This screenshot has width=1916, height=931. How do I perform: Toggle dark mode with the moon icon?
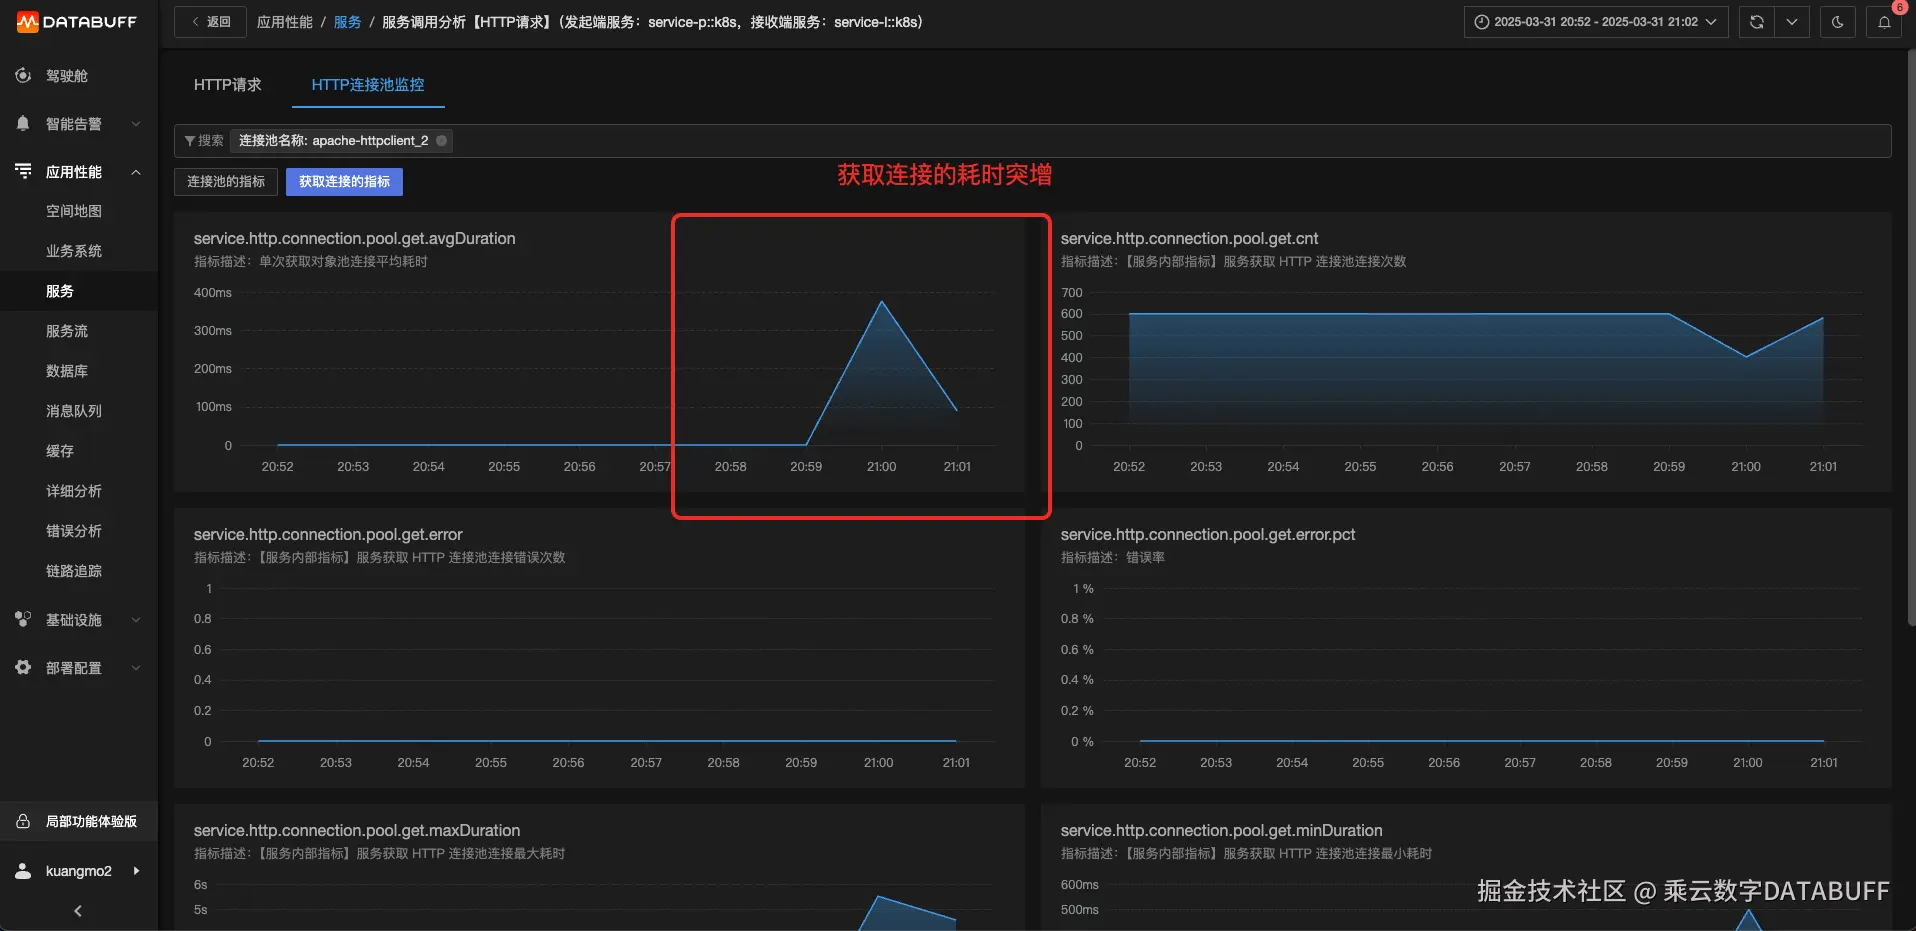pos(1837,22)
